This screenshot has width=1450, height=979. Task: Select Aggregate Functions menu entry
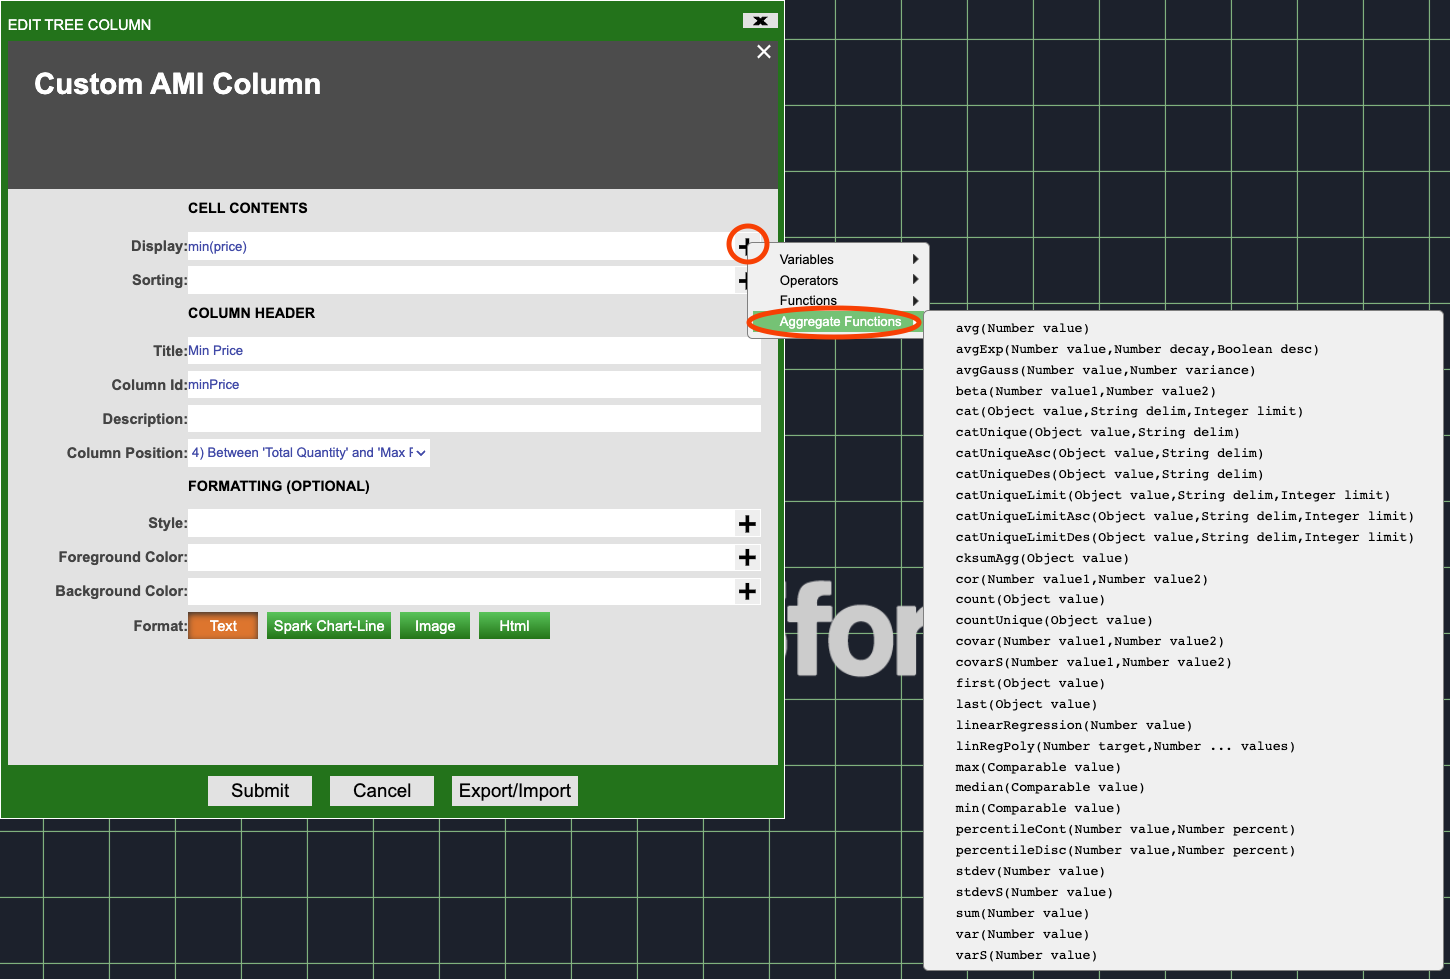(x=839, y=322)
